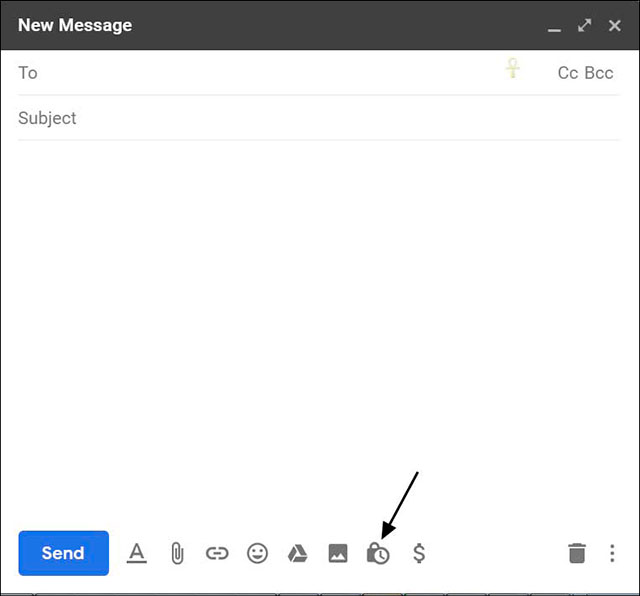
Task: Insert files using Google Drive icon
Action: [297, 553]
